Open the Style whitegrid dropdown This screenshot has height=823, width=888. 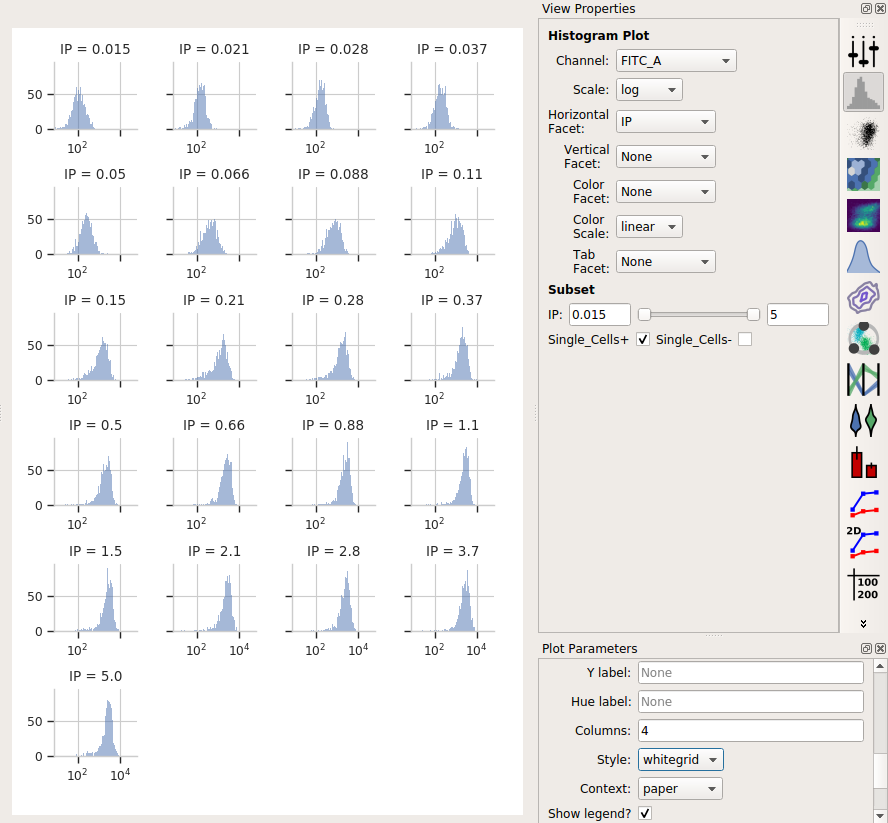pyautogui.click(x=680, y=760)
